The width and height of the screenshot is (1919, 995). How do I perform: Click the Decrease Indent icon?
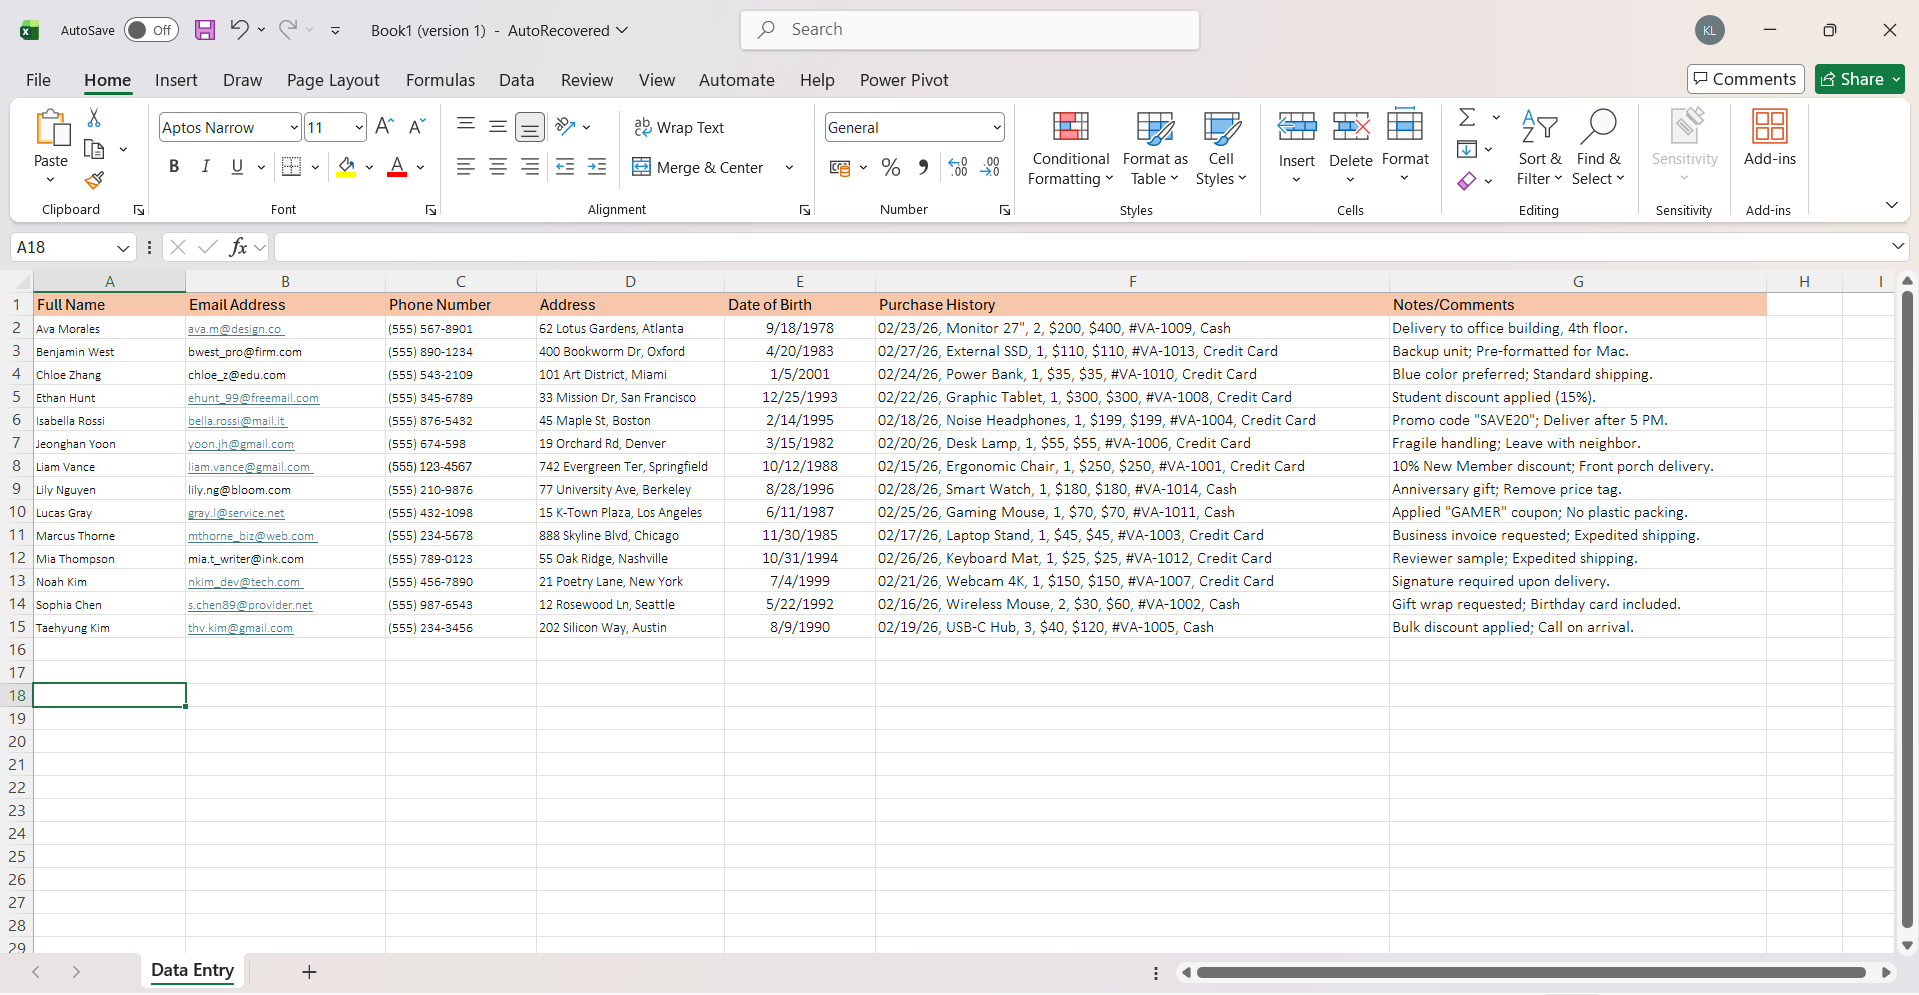(565, 167)
